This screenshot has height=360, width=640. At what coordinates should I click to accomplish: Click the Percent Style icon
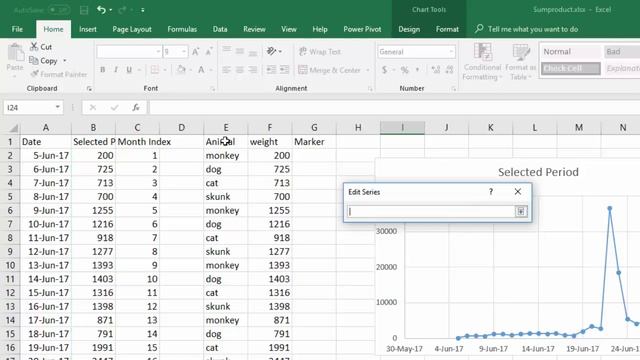click(x=404, y=70)
